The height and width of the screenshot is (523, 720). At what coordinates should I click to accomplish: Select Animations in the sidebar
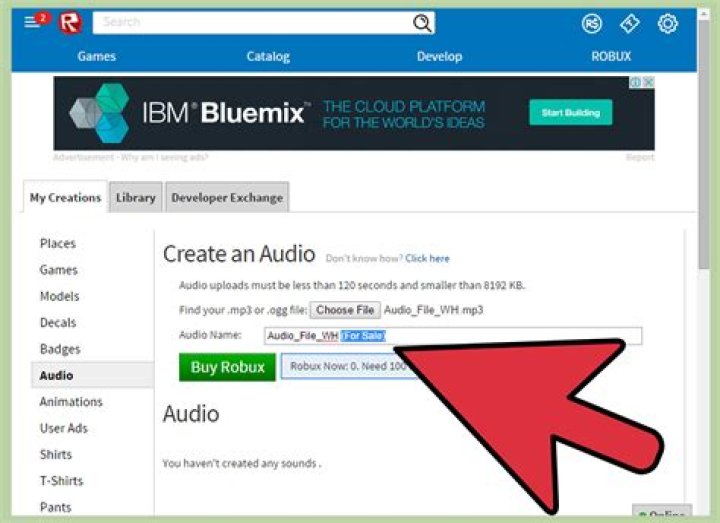click(x=71, y=402)
